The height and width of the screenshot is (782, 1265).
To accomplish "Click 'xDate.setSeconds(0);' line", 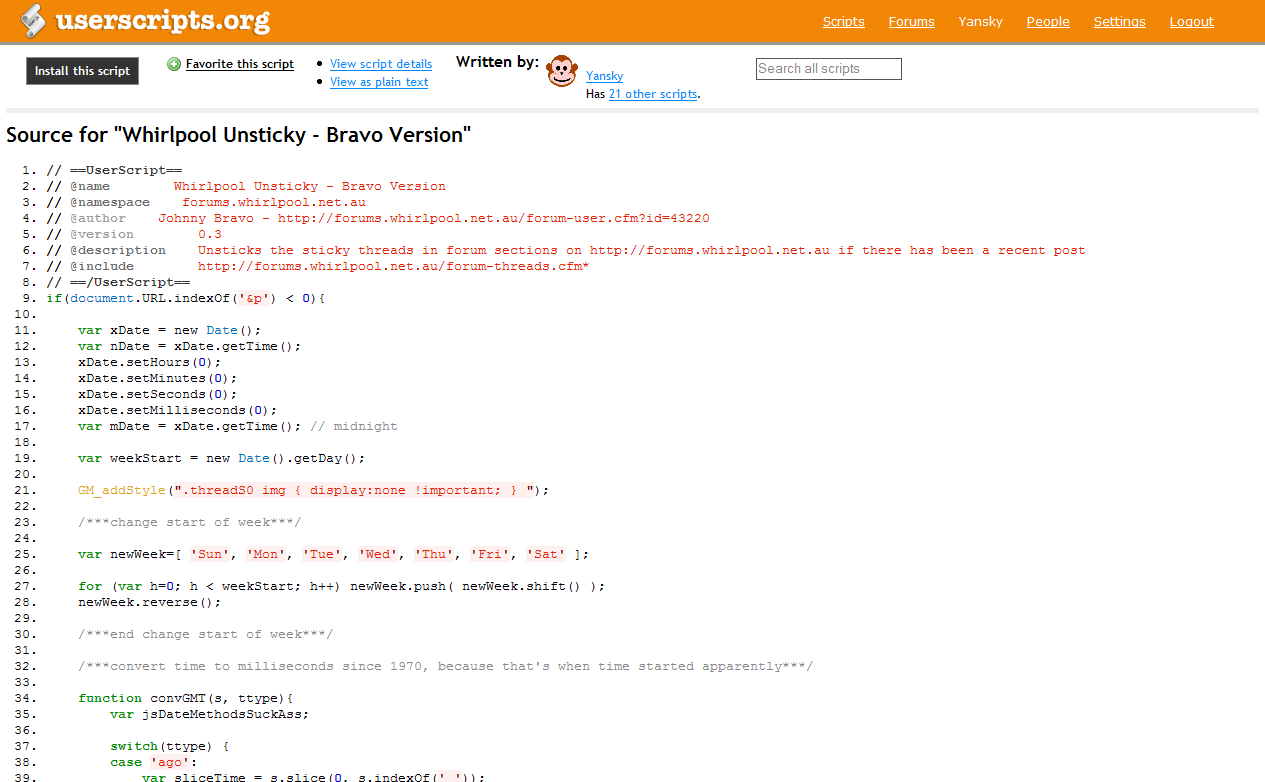I will [x=157, y=394].
